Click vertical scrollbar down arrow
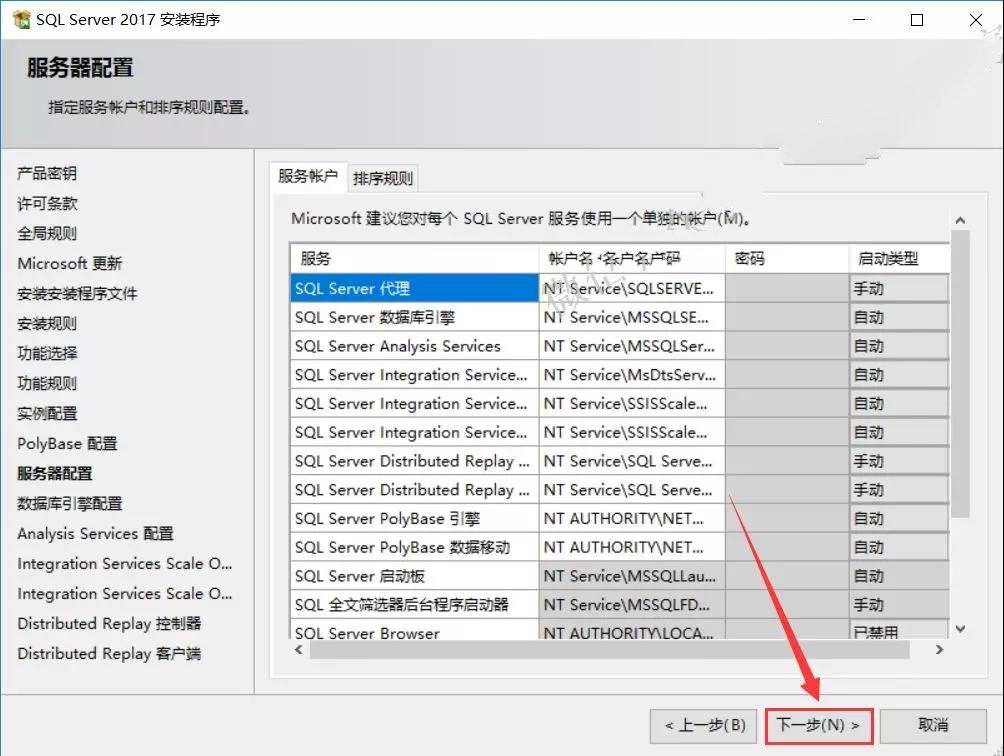Image resolution: width=1004 pixels, height=756 pixels. (960, 629)
